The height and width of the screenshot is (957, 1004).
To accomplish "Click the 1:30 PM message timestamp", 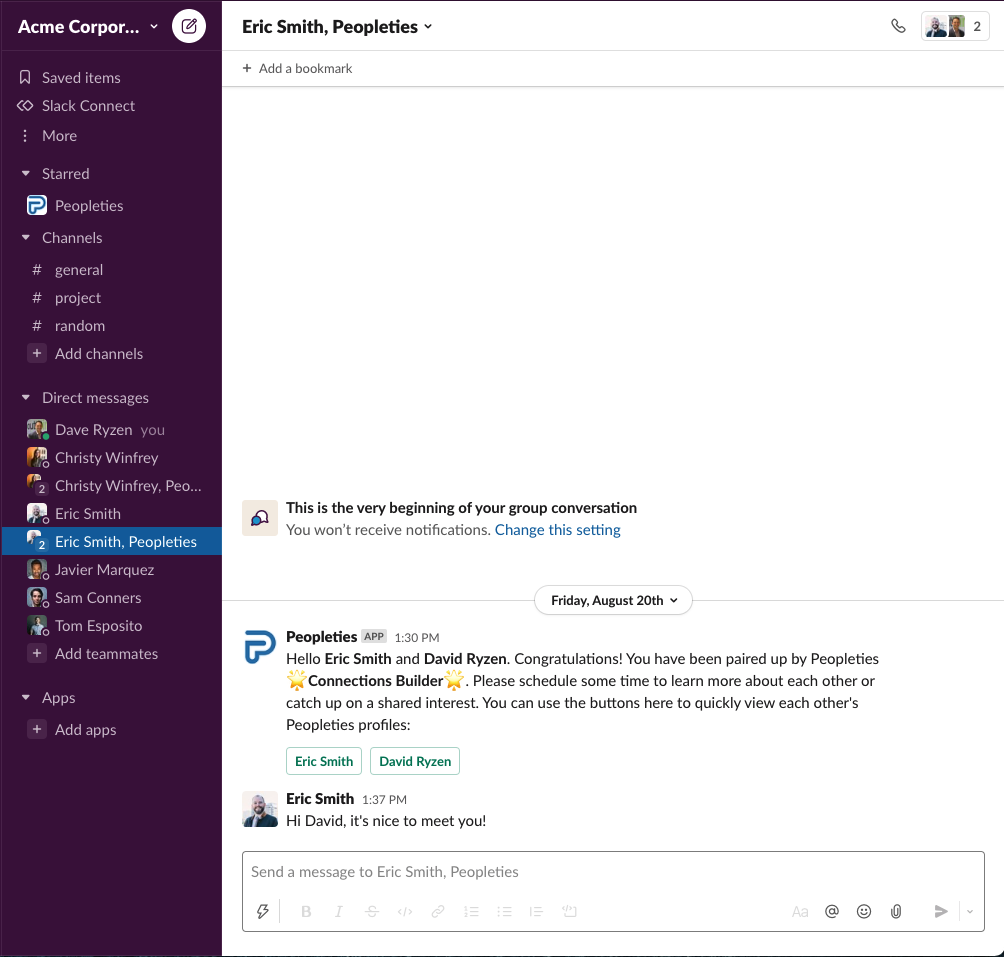I will click(x=417, y=638).
